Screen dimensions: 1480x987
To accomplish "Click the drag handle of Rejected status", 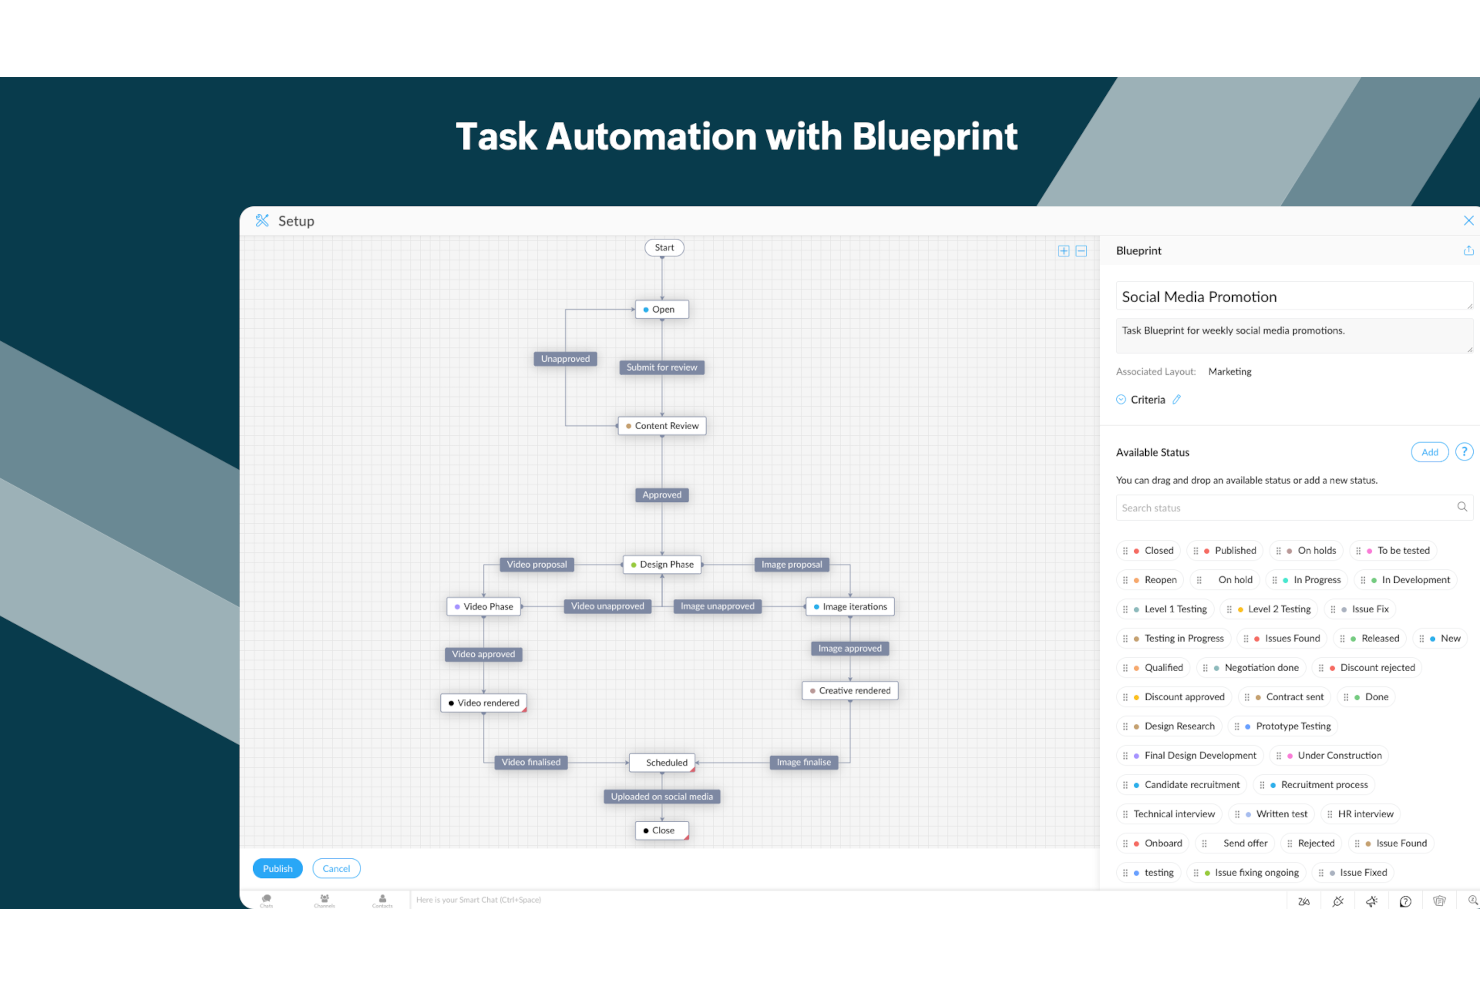I will [x=1290, y=844].
